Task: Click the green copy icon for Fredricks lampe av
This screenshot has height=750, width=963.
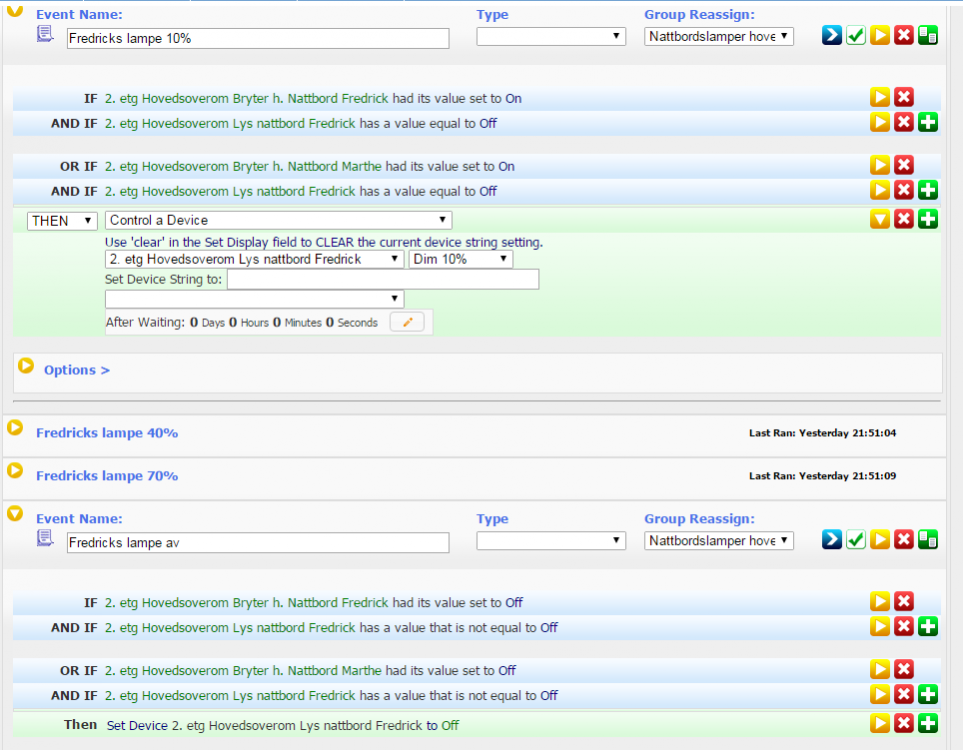Action: 927,540
